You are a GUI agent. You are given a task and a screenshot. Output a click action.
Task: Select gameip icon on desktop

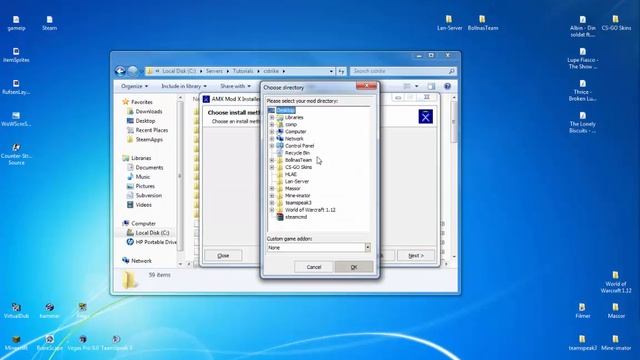16,23
